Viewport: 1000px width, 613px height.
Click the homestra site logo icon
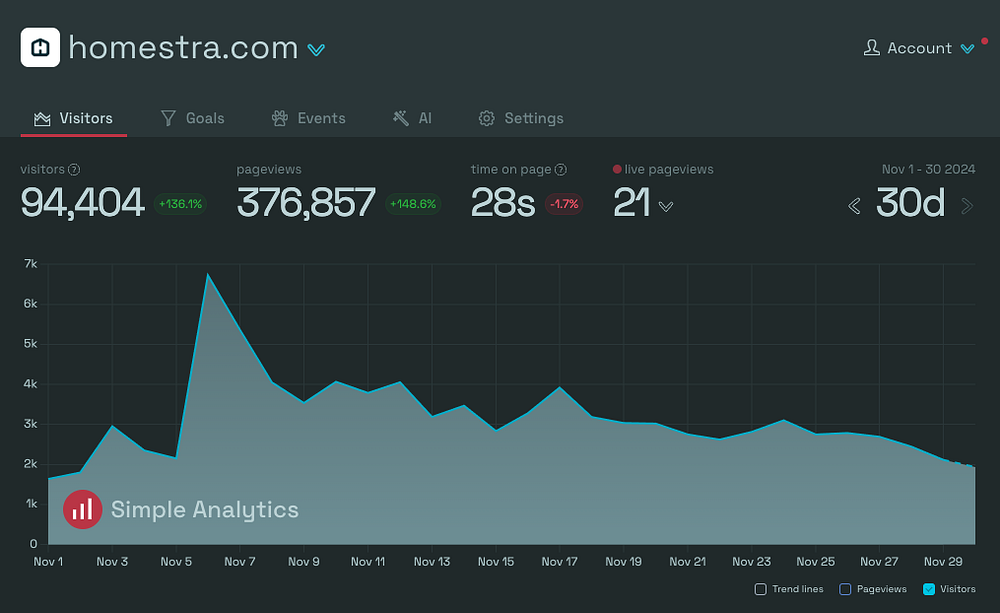click(40, 47)
